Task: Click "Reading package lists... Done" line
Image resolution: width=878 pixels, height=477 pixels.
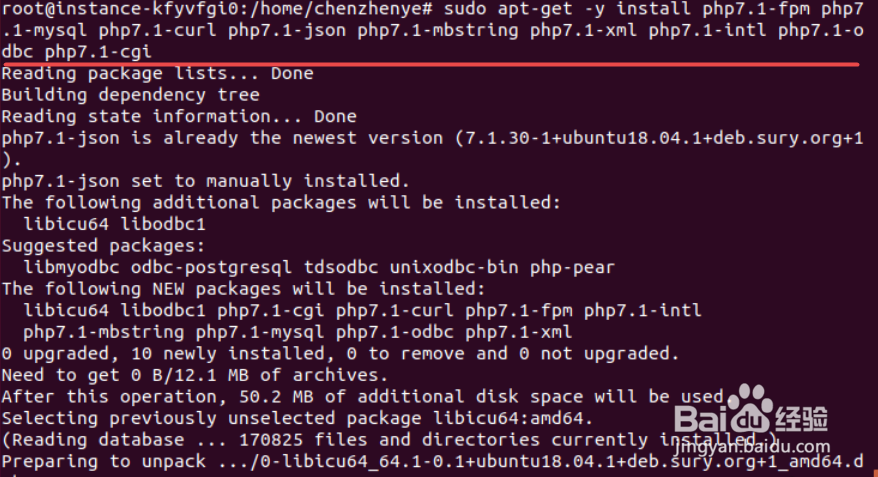Action: pos(157,73)
